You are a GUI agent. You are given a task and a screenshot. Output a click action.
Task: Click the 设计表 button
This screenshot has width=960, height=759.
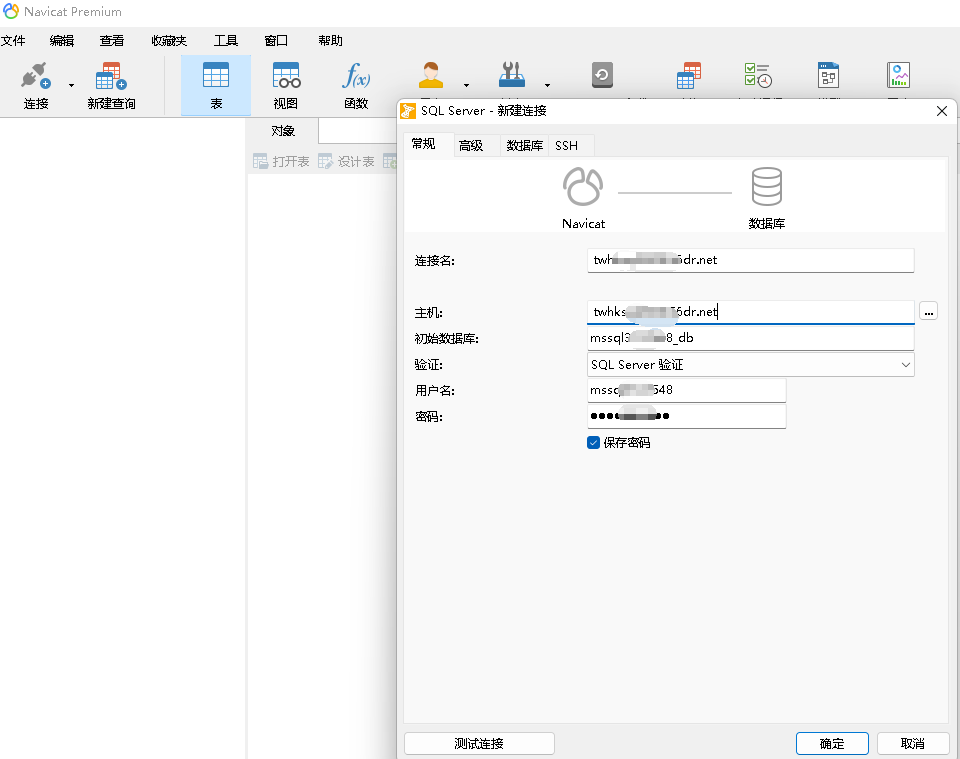(x=347, y=162)
